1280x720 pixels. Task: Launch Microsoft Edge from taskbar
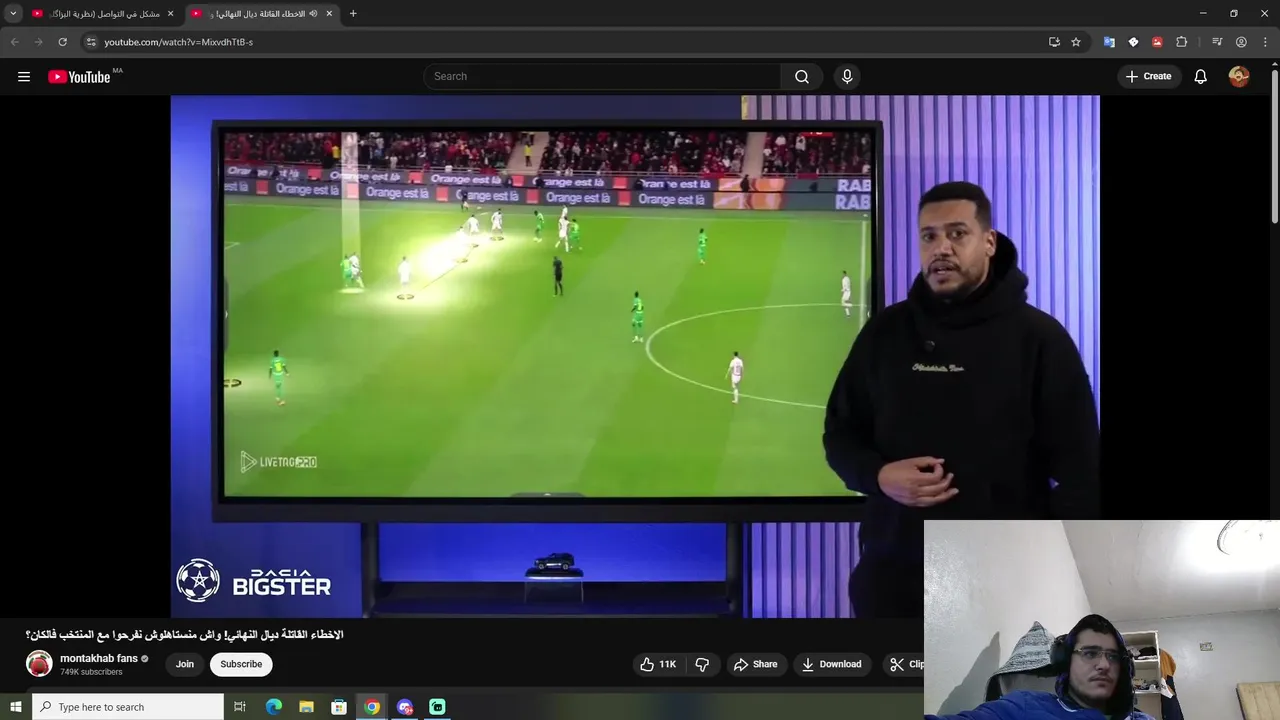(274, 707)
